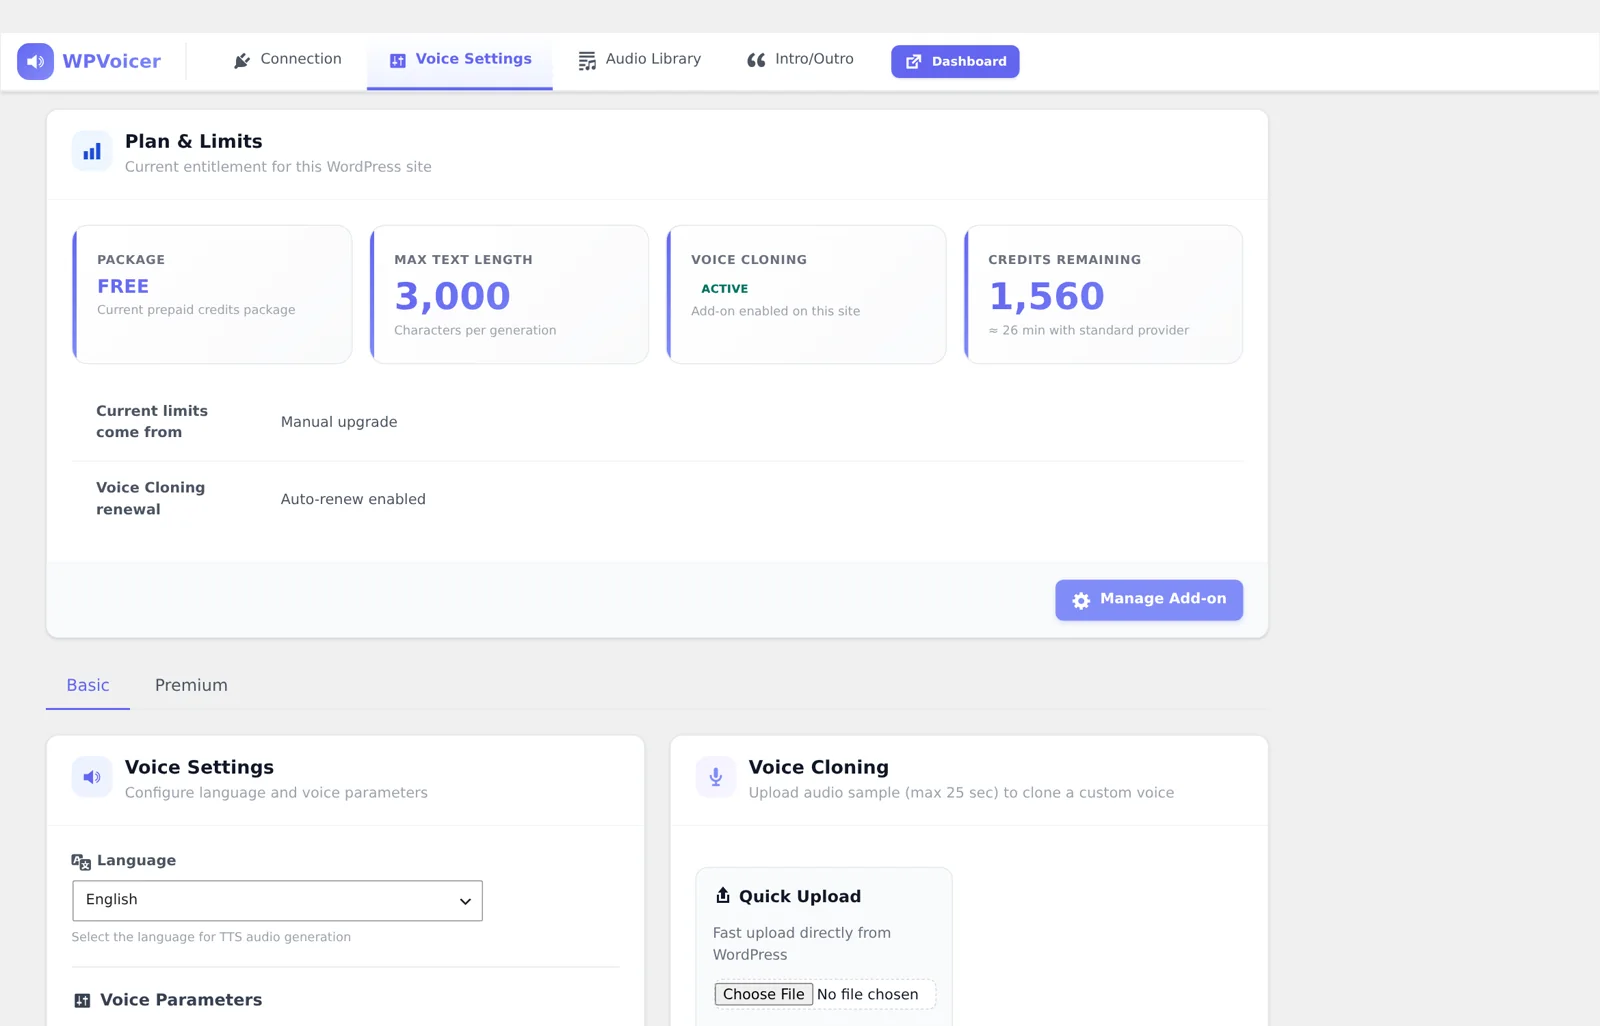This screenshot has height=1026, width=1600.
Task: Click the 3,000 max text length value
Action: [x=452, y=296]
